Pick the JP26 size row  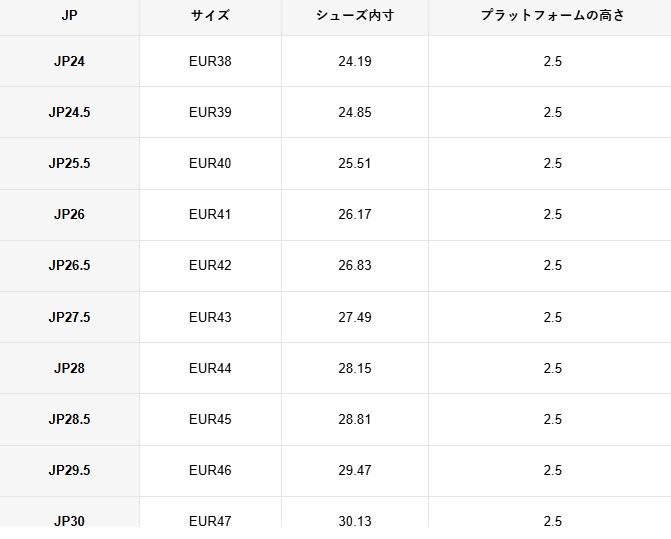click(x=69, y=214)
